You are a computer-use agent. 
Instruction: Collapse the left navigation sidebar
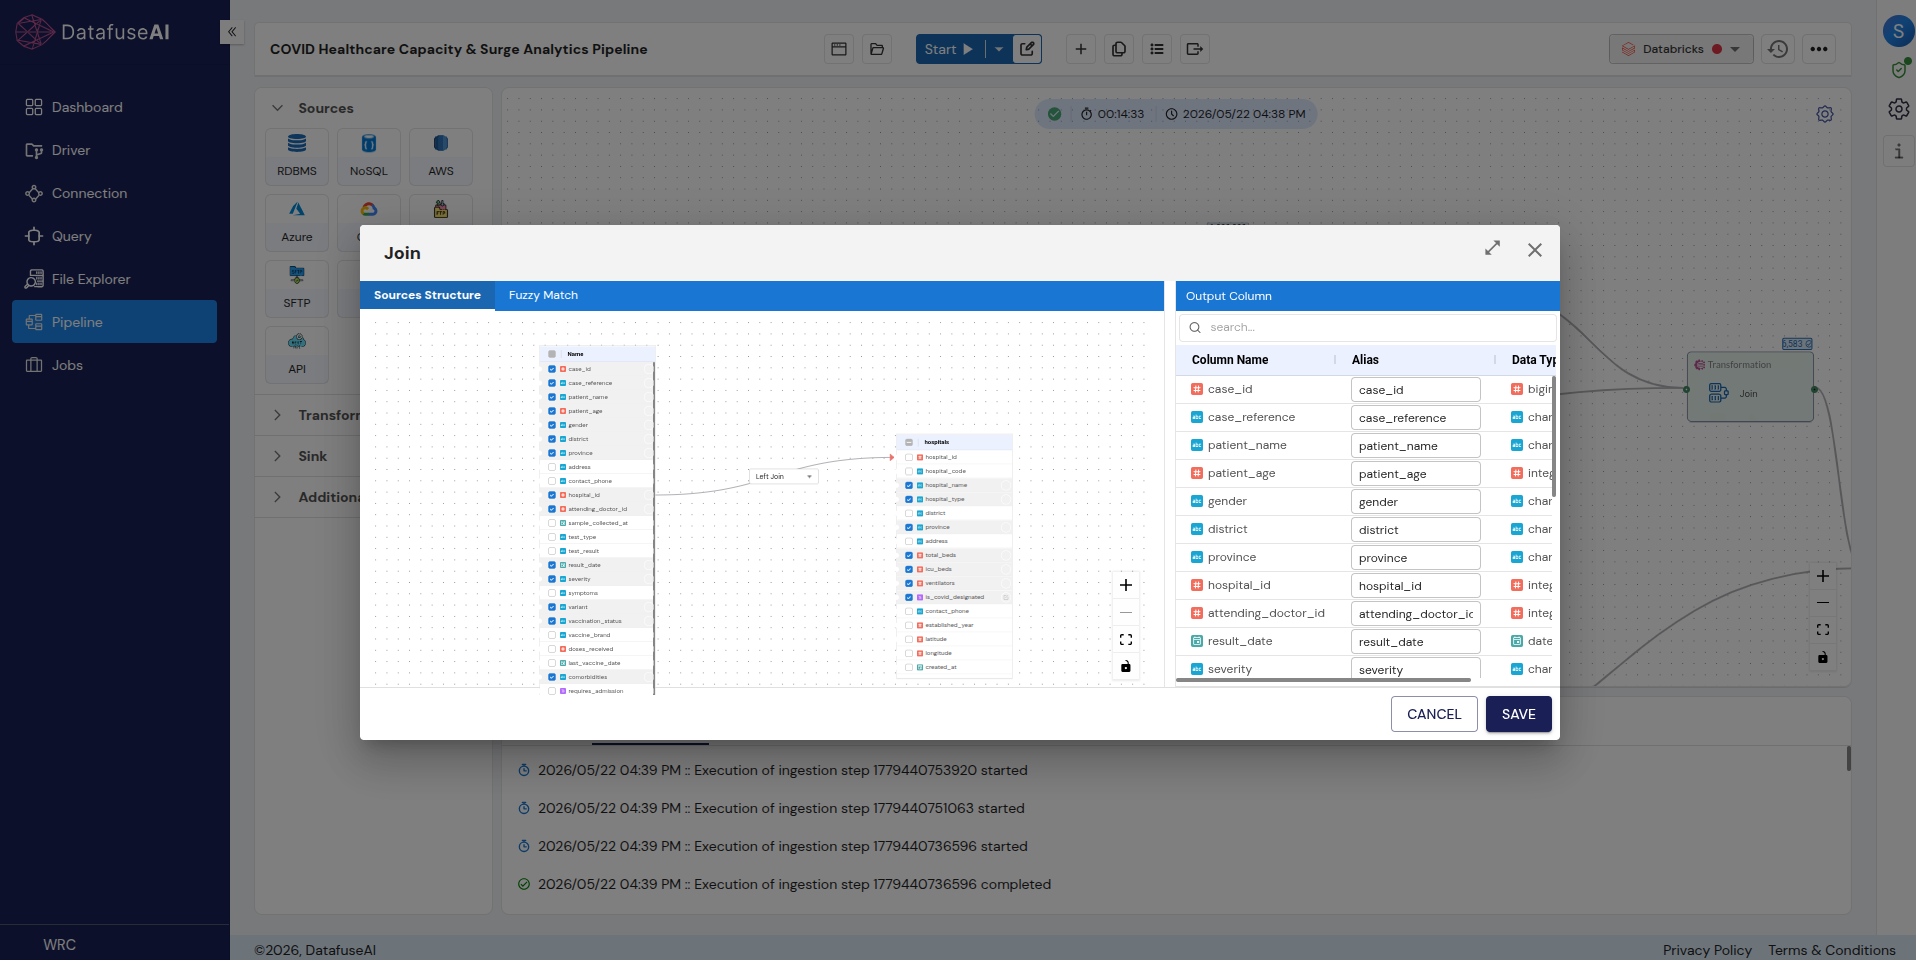click(231, 32)
